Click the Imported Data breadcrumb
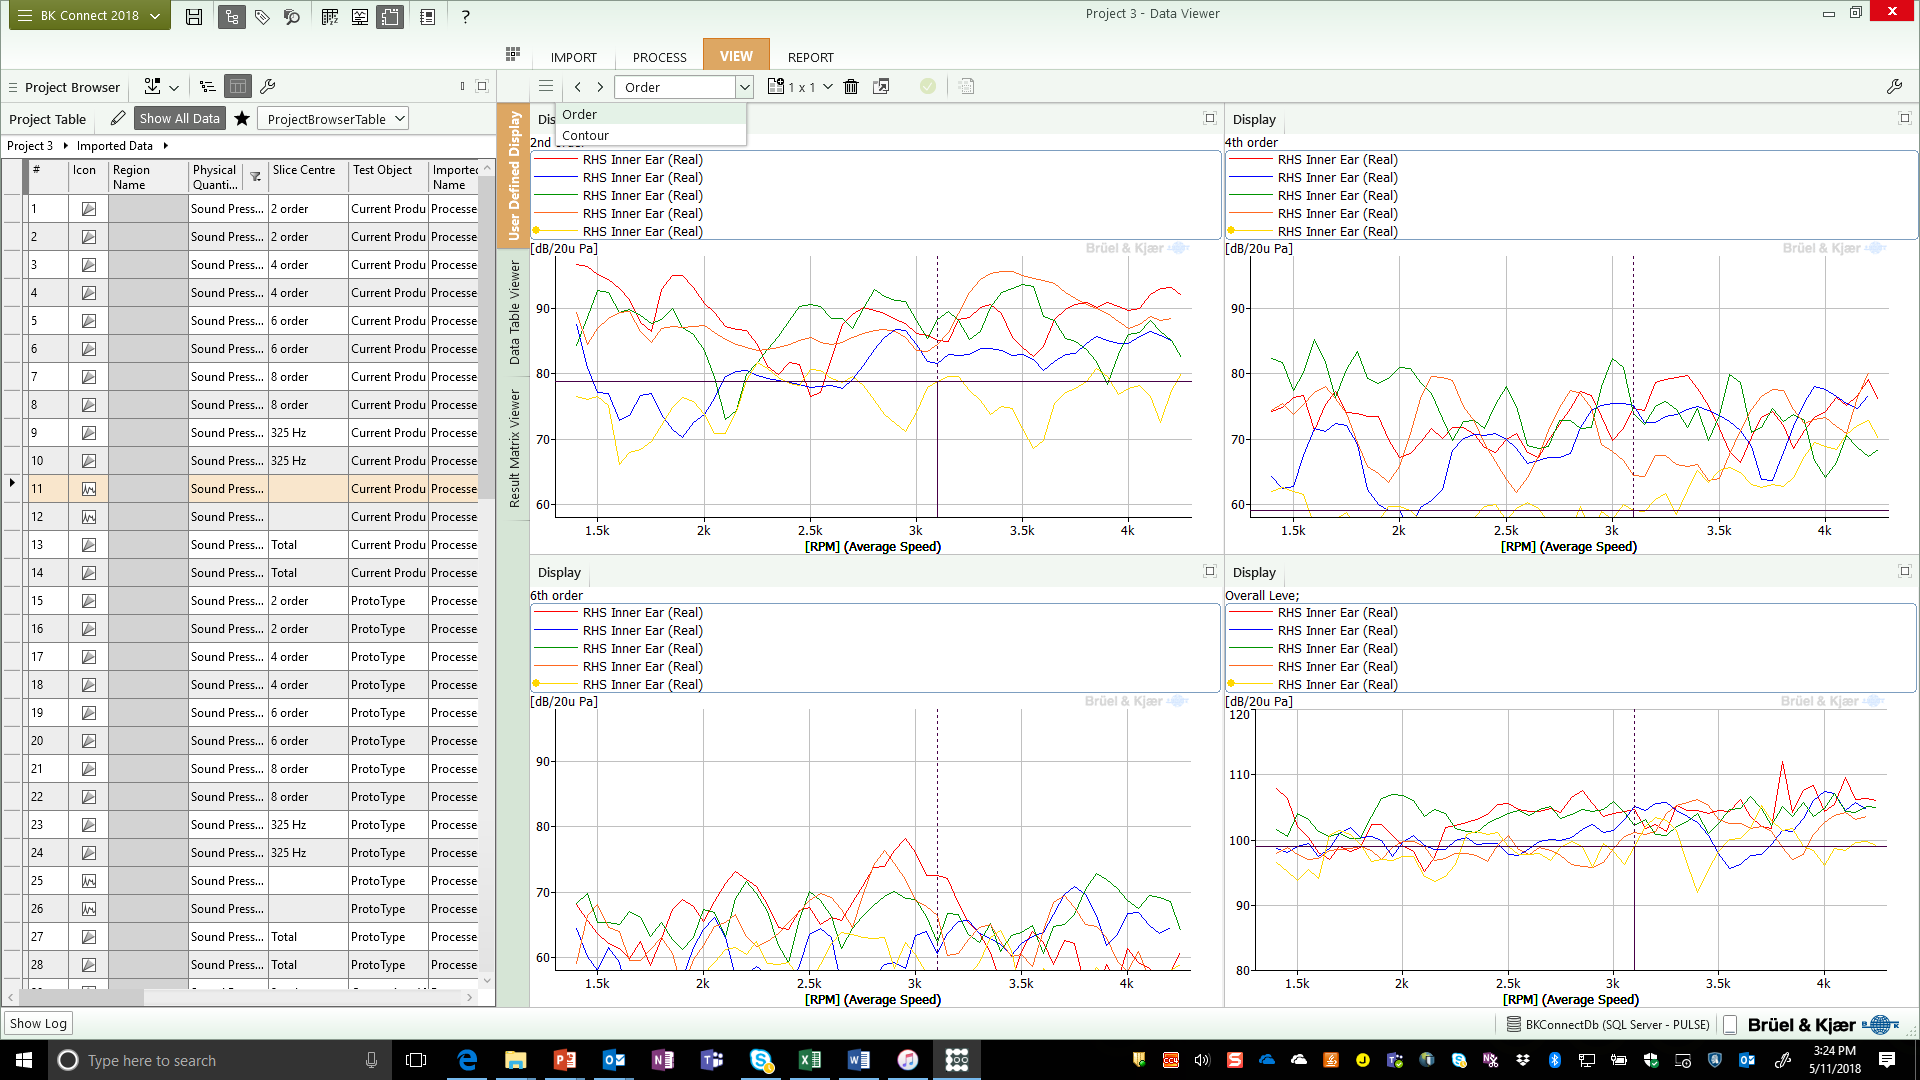1920x1080 pixels. pos(115,146)
